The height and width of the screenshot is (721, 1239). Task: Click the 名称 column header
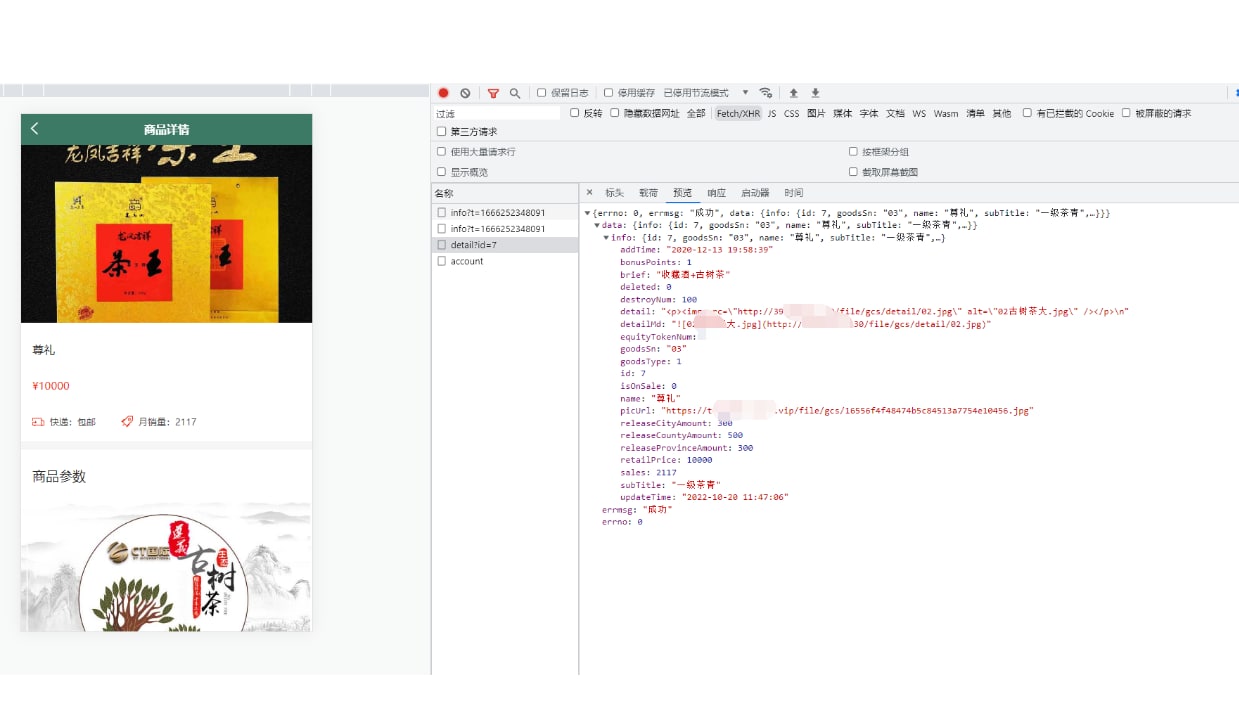click(x=505, y=193)
